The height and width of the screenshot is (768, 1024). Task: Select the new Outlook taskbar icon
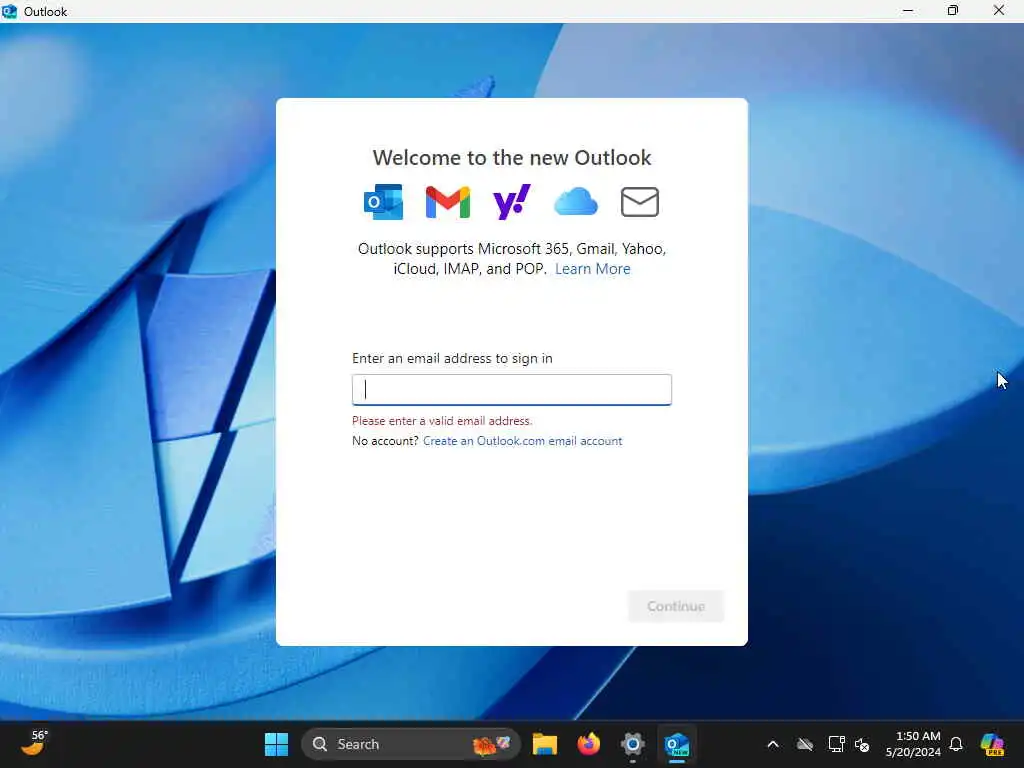pyautogui.click(x=677, y=744)
